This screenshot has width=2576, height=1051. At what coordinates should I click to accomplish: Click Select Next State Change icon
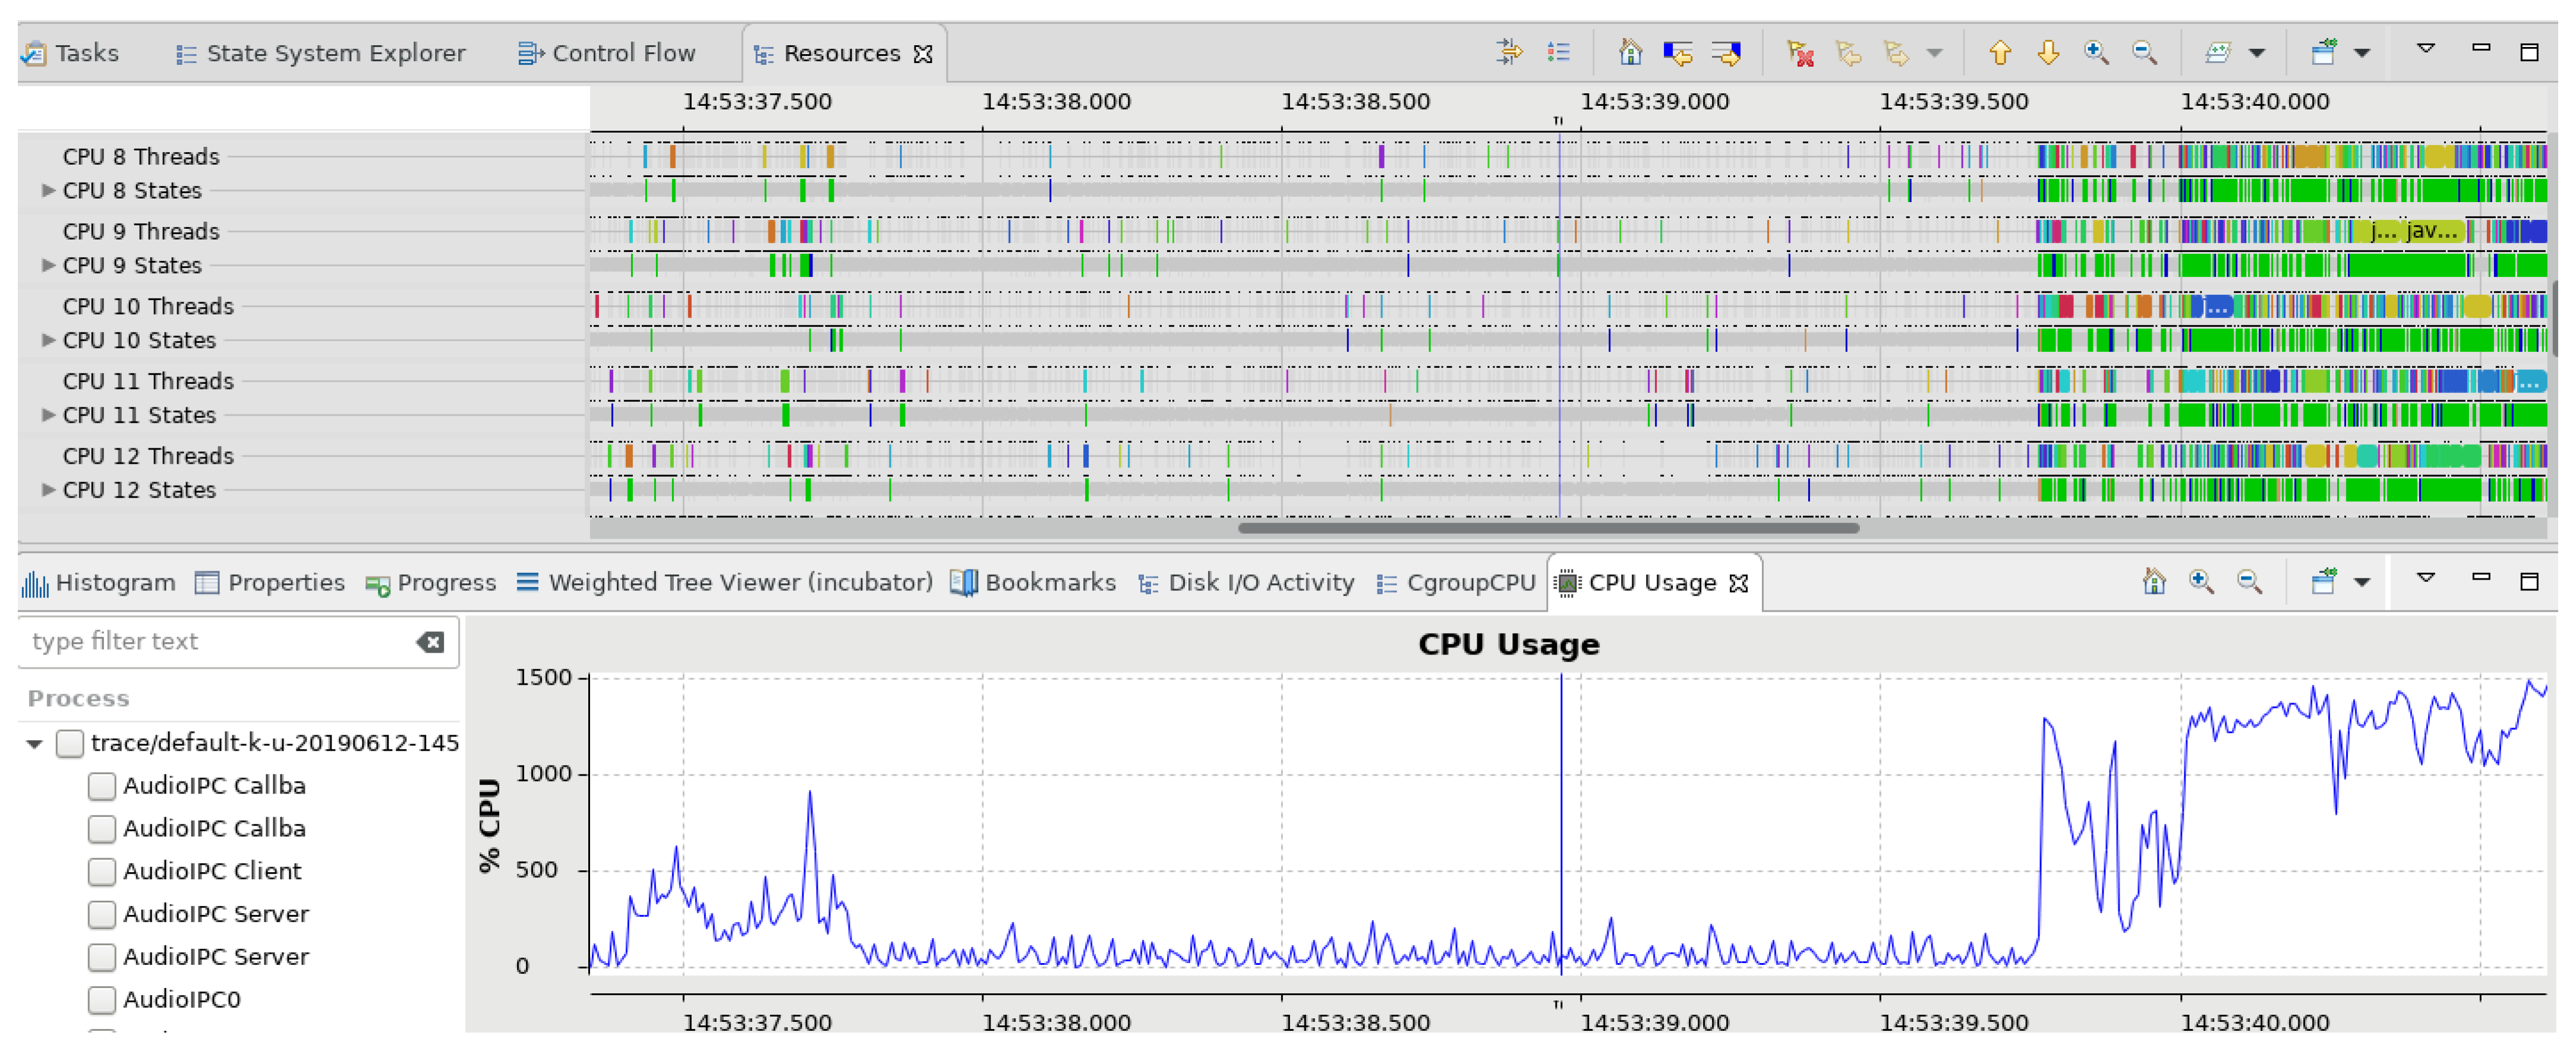1726,52
